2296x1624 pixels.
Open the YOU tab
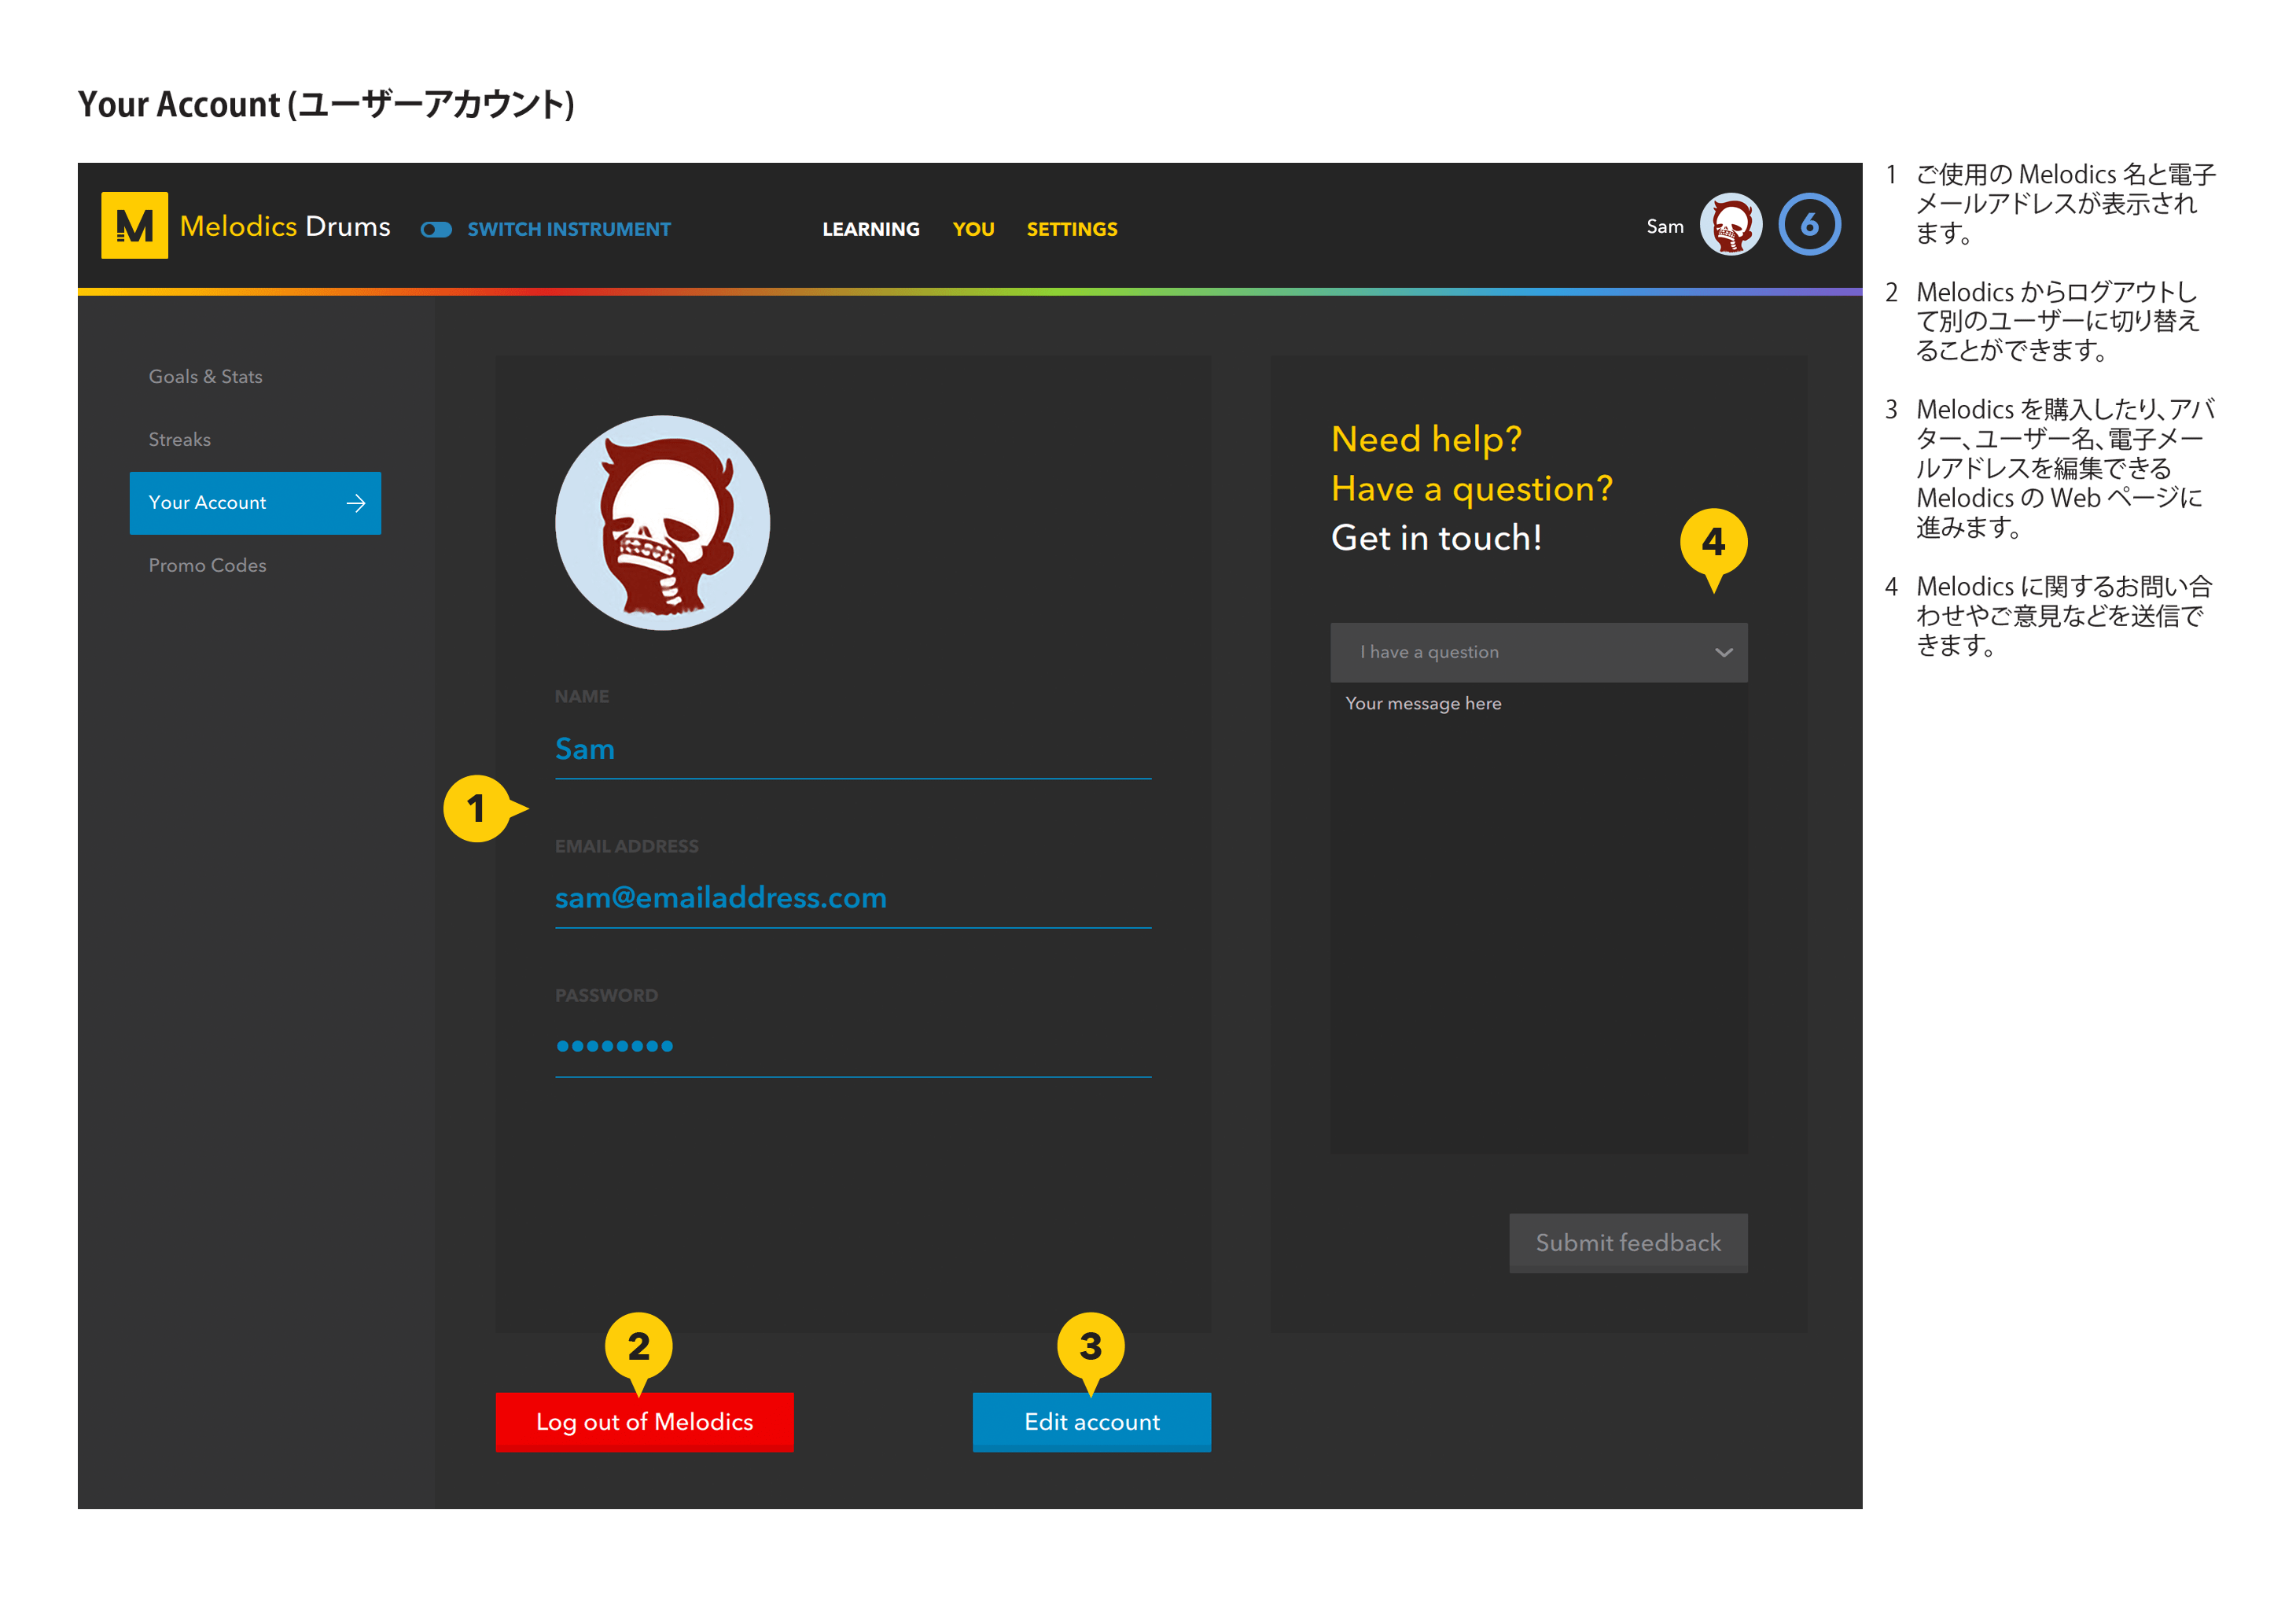973,229
